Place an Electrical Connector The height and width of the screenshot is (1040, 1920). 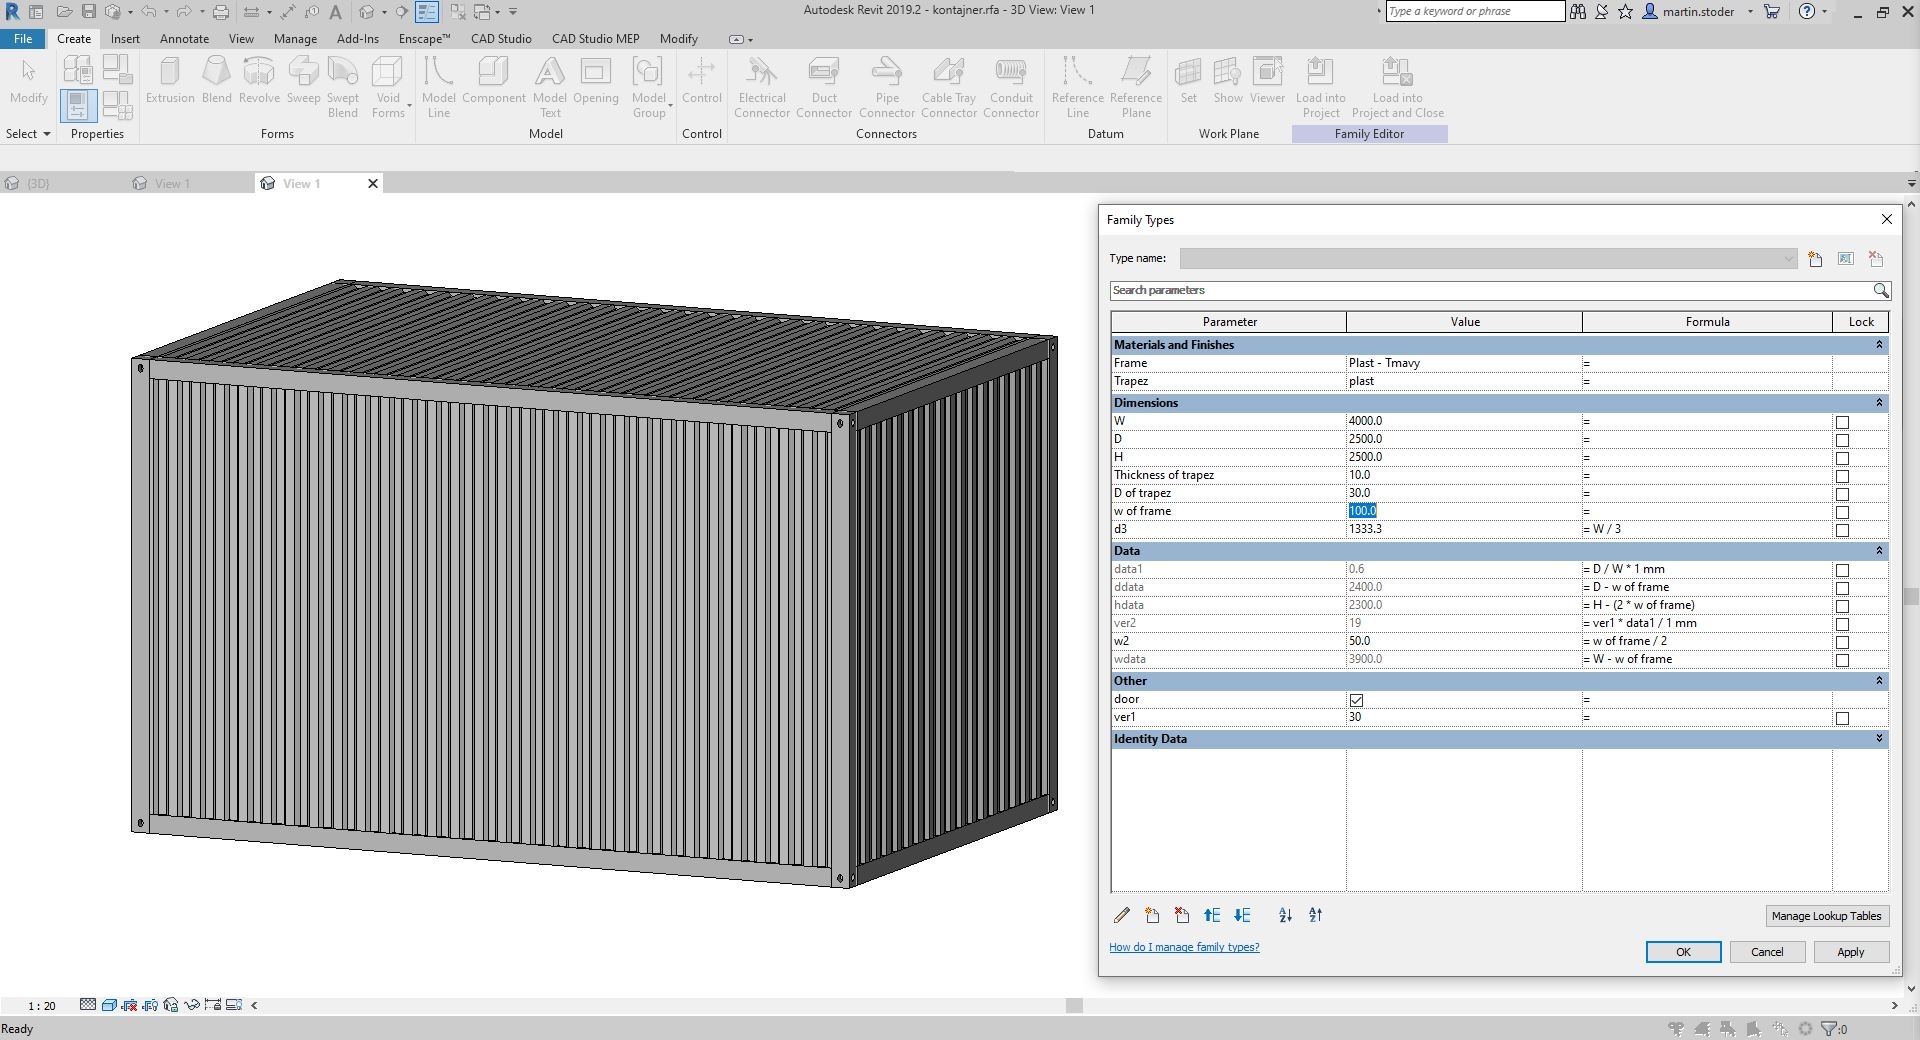coord(761,85)
